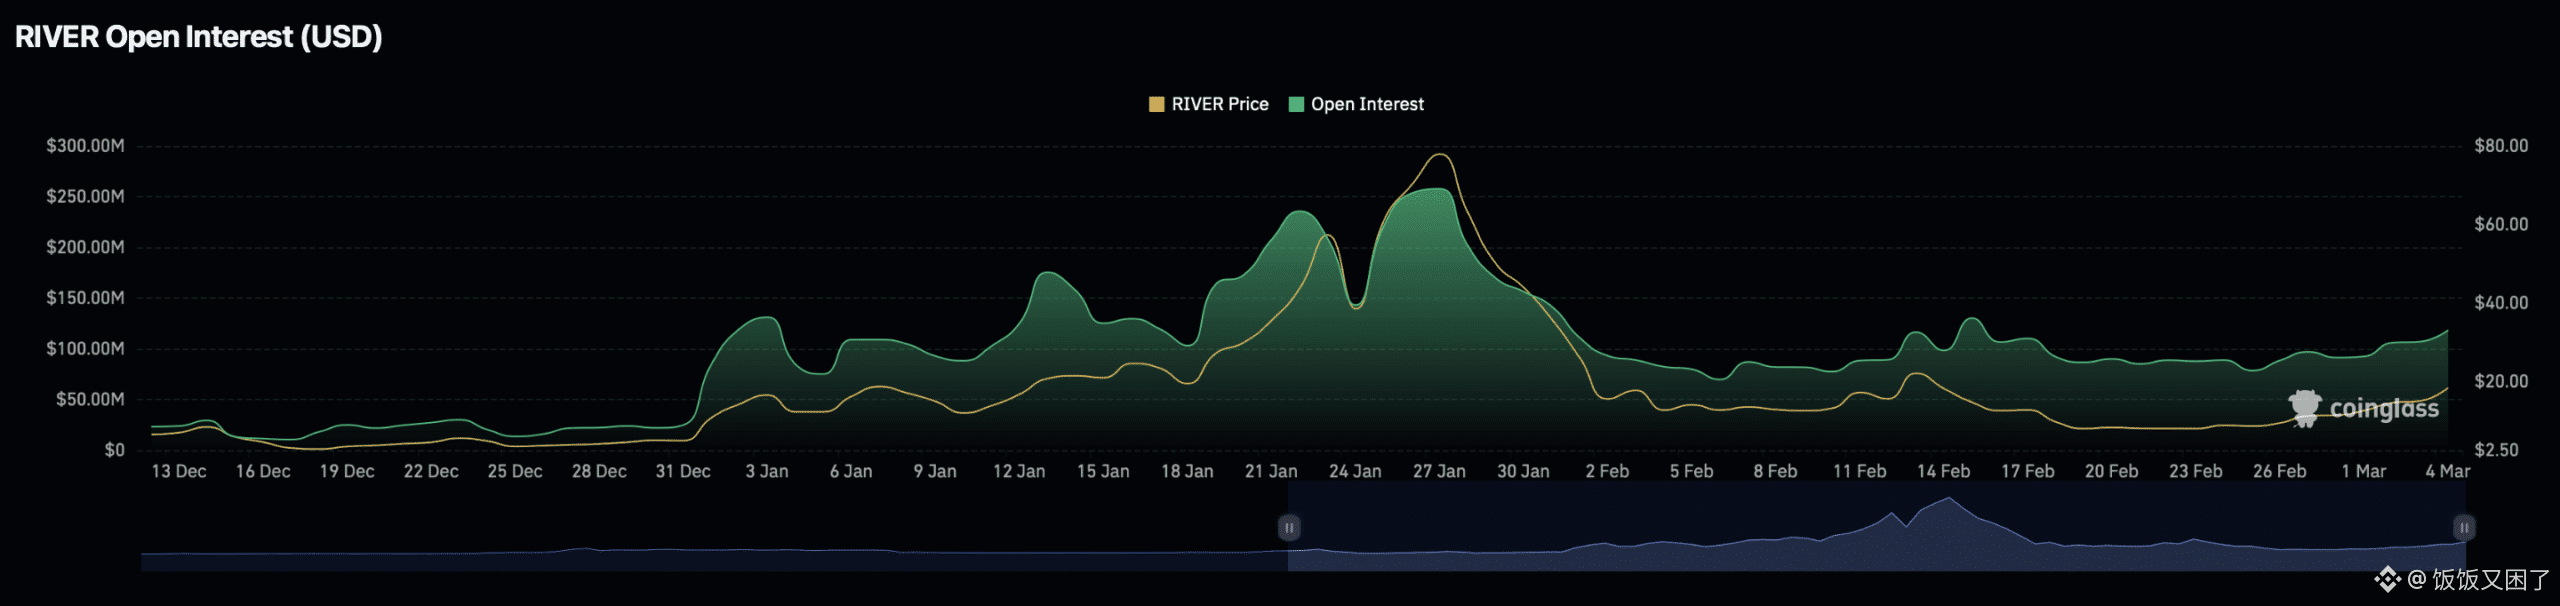
Task: Click the 20 Feb date label
Action: click(x=2111, y=471)
